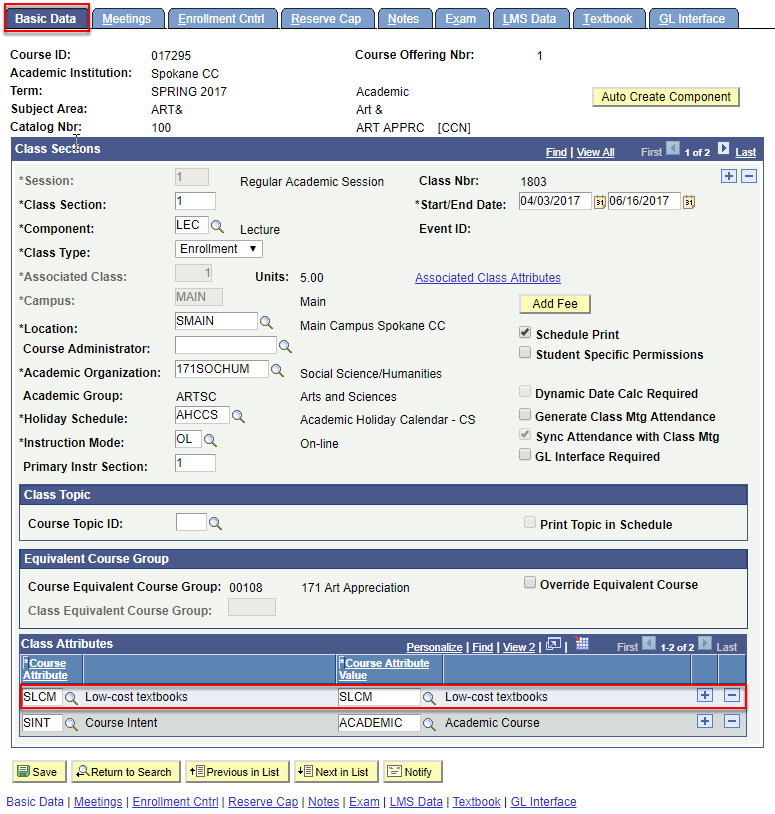The image size is (775, 814).
Task: Open the Course Administrator lookup magnifier
Action: 285,346
